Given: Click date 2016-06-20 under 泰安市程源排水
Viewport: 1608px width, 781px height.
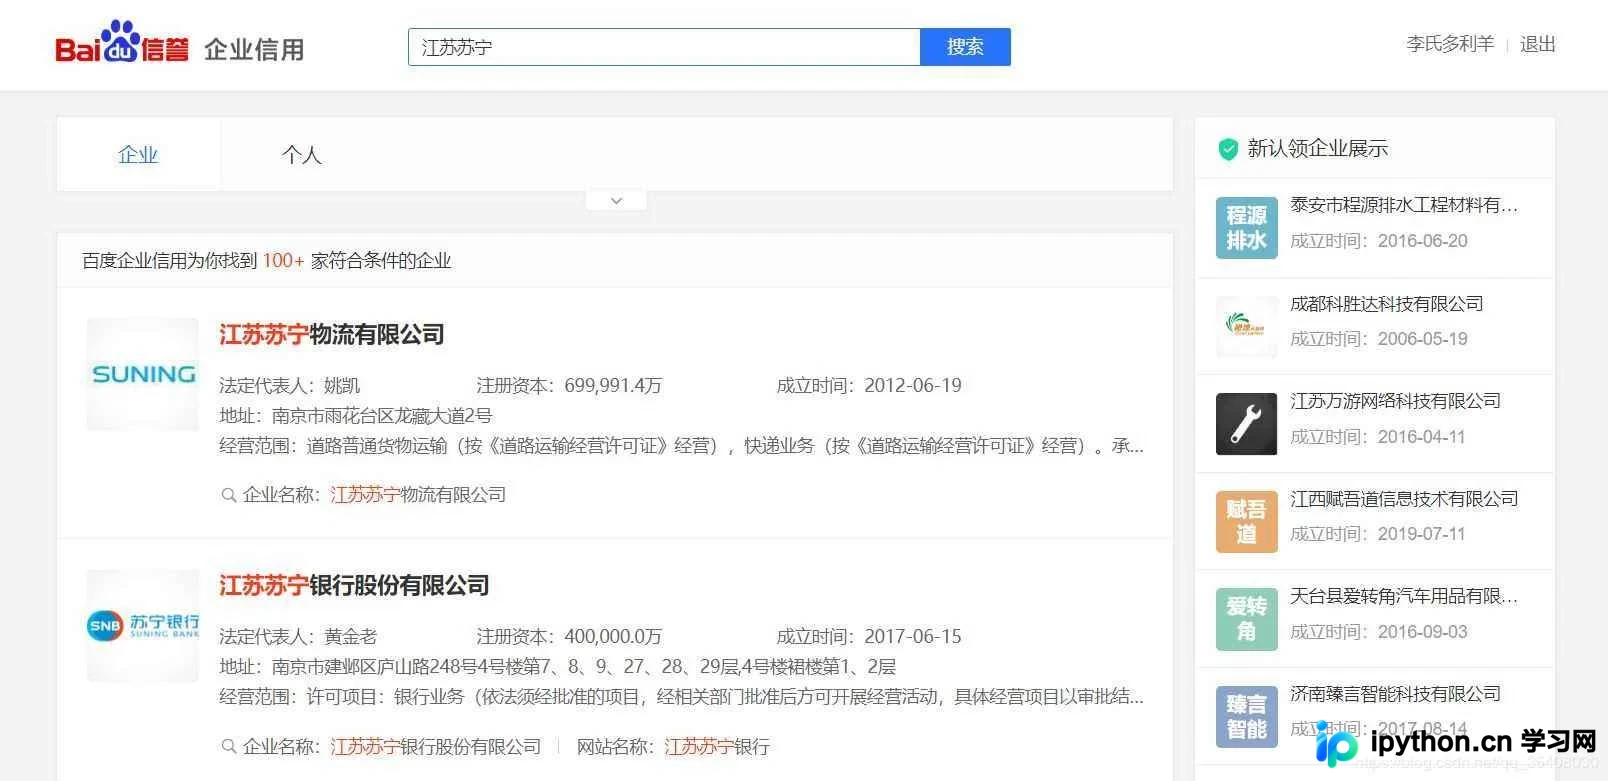Looking at the screenshot, I should click(1422, 241).
